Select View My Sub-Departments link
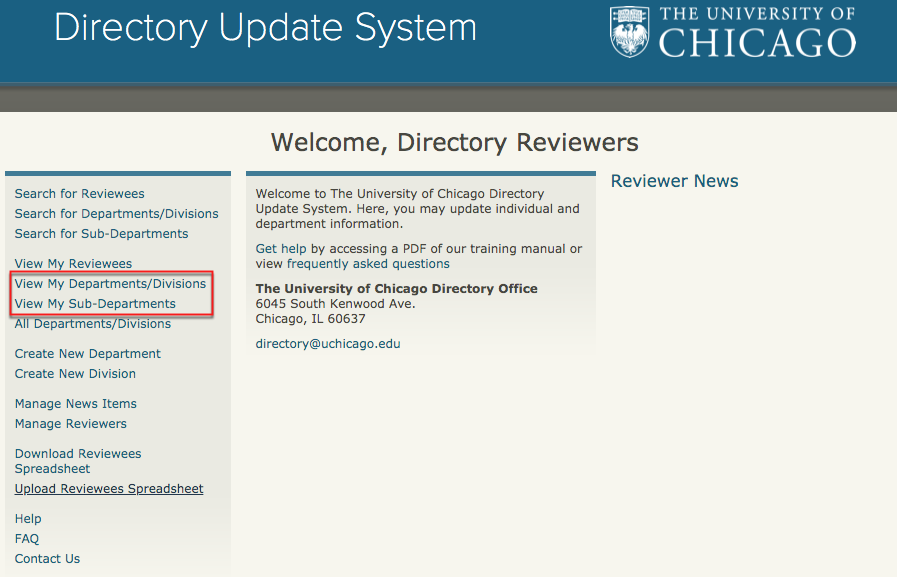Screen dimensions: 897x577 [95, 304]
